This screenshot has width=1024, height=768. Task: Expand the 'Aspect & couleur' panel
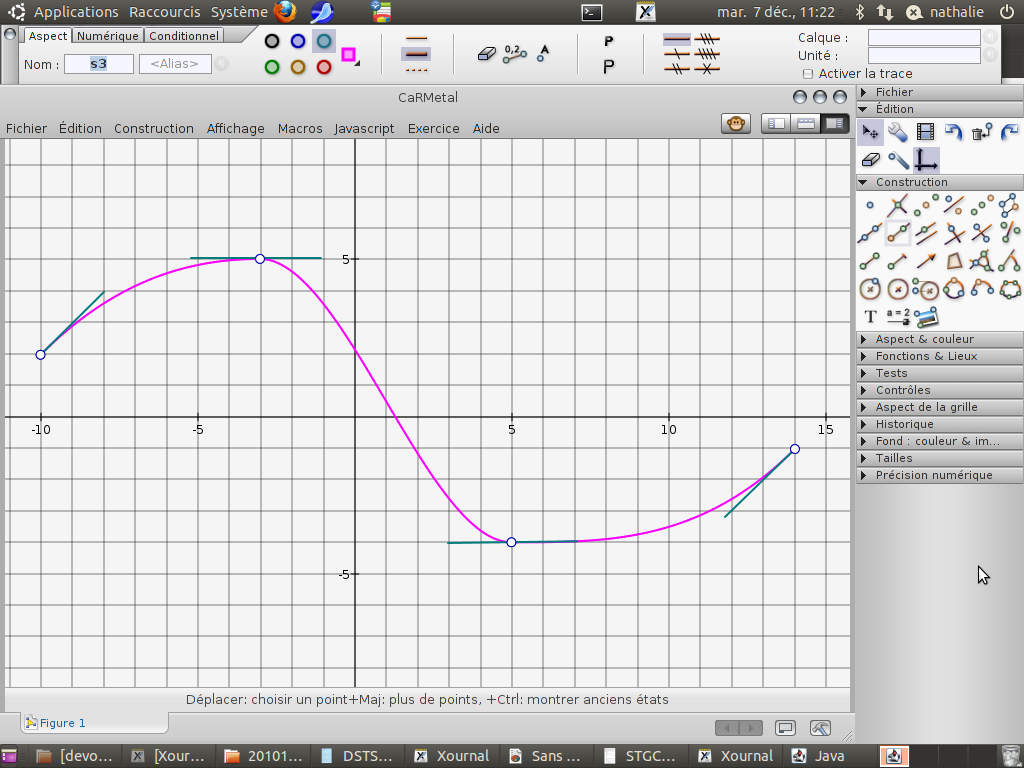(924, 339)
